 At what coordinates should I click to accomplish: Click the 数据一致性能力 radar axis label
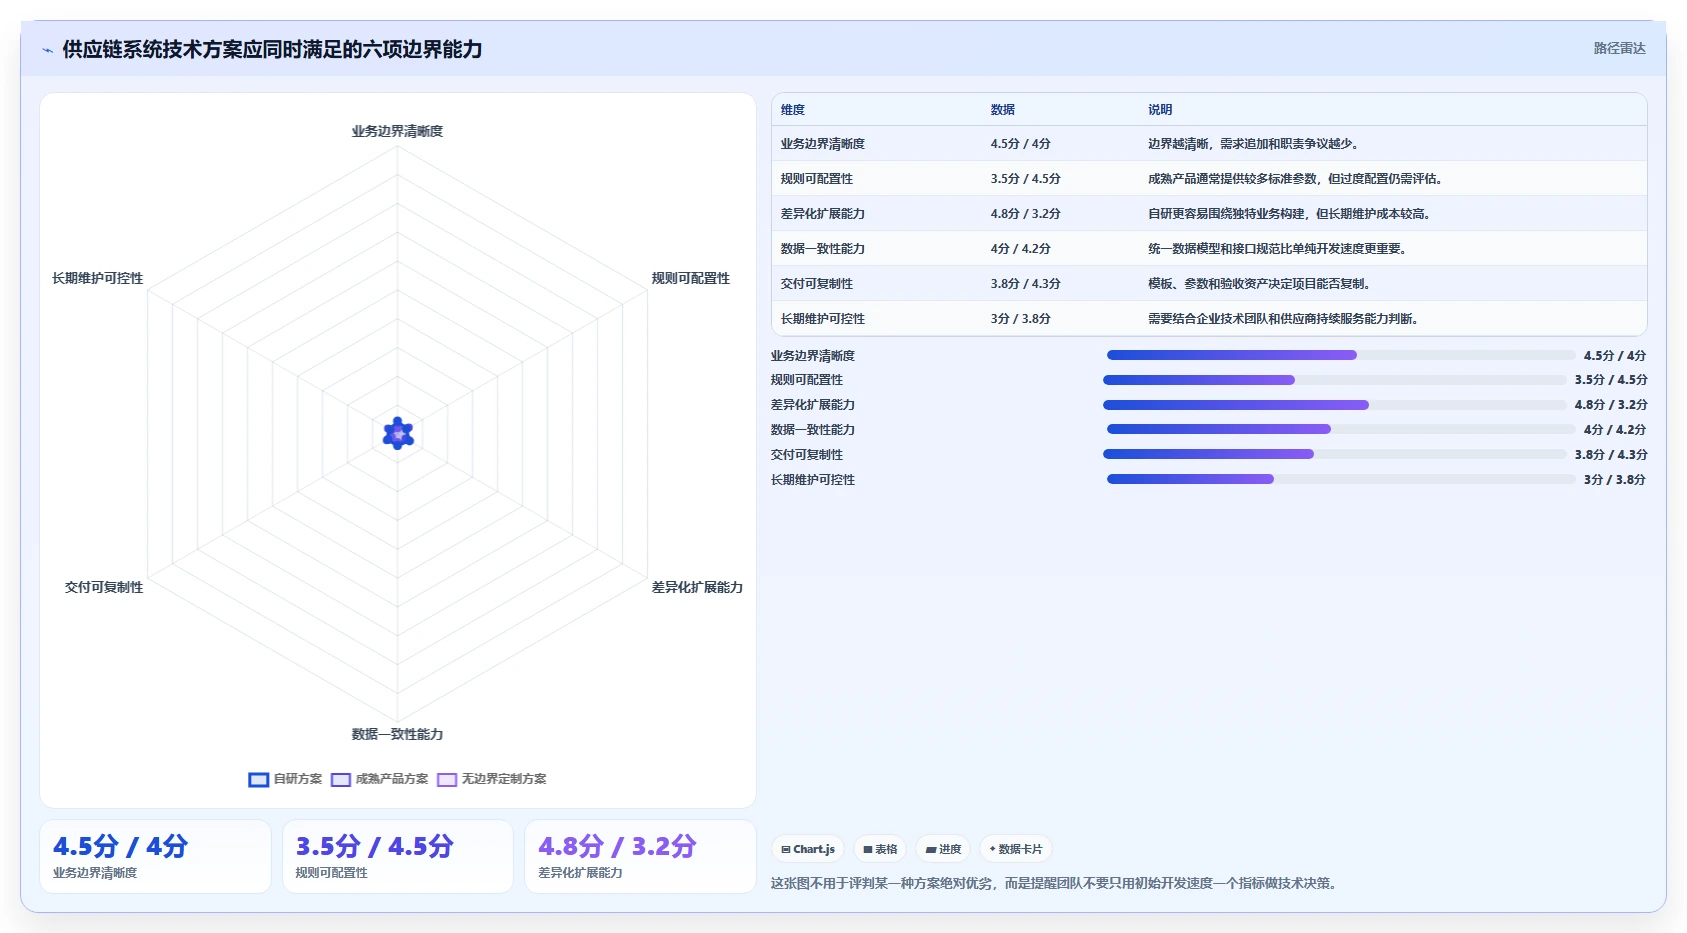(x=397, y=734)
